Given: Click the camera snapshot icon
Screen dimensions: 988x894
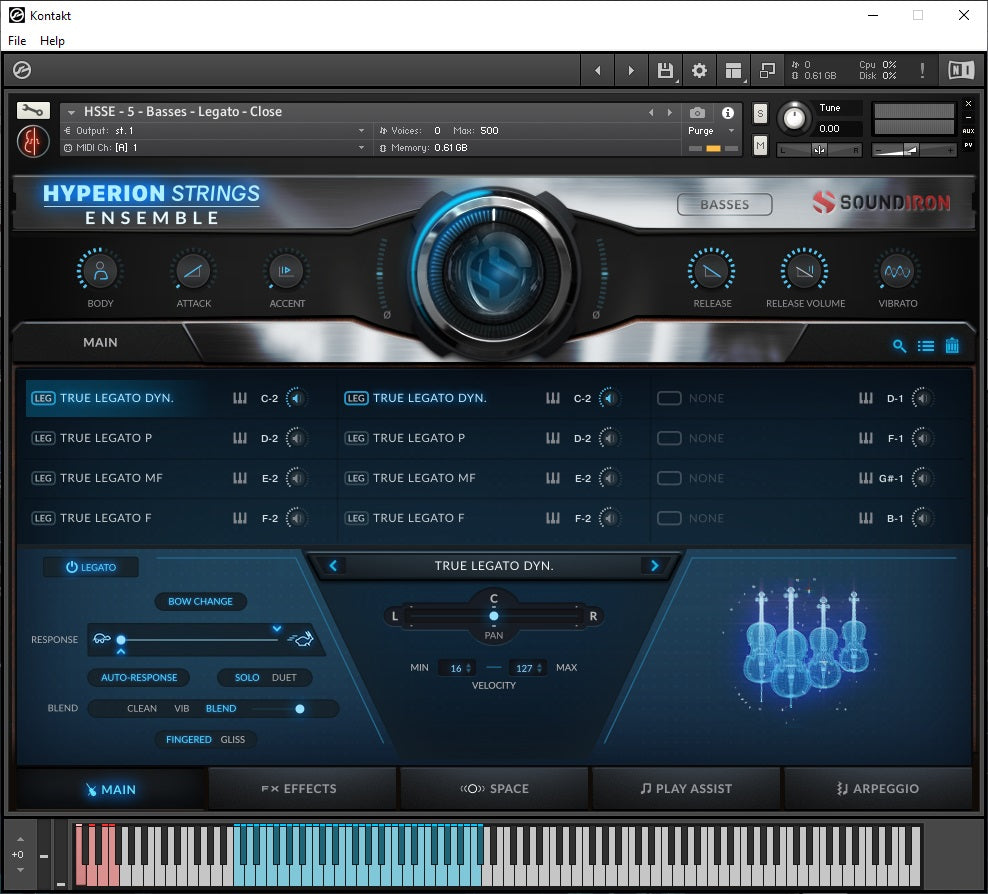Looking at the screenshot, I should 697,113.
